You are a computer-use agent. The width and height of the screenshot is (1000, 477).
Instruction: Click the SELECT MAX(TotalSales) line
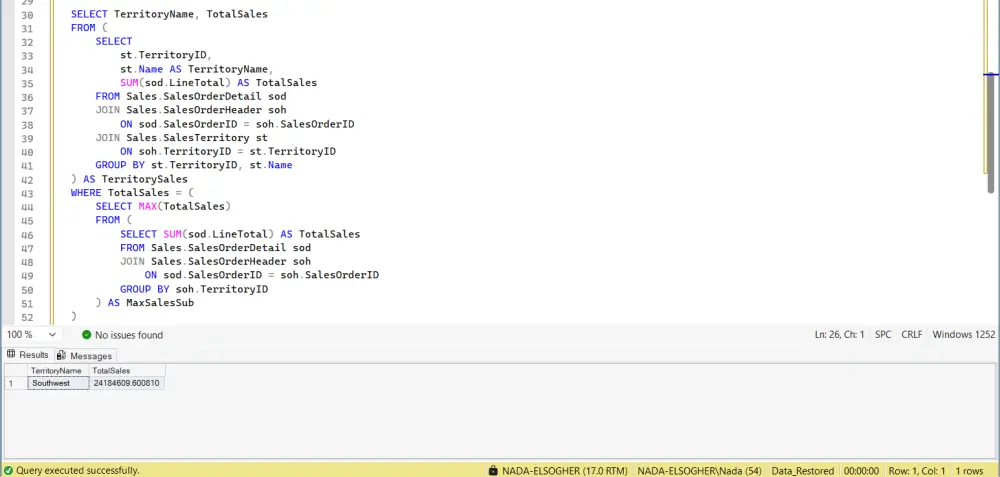[163, 207]
